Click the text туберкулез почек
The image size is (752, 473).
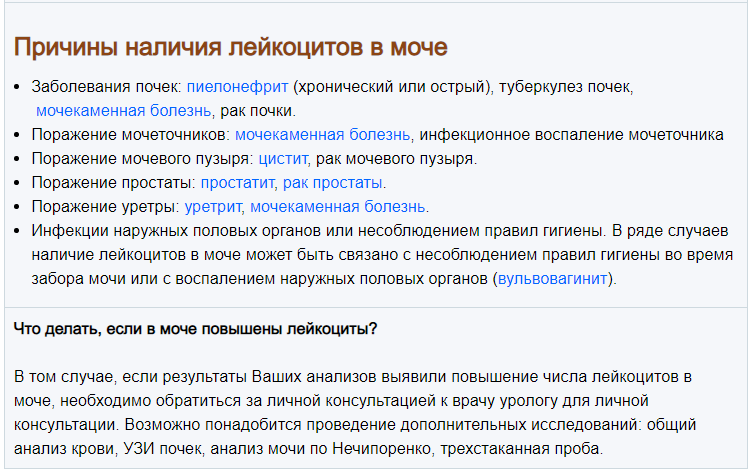tap(566, 87)
